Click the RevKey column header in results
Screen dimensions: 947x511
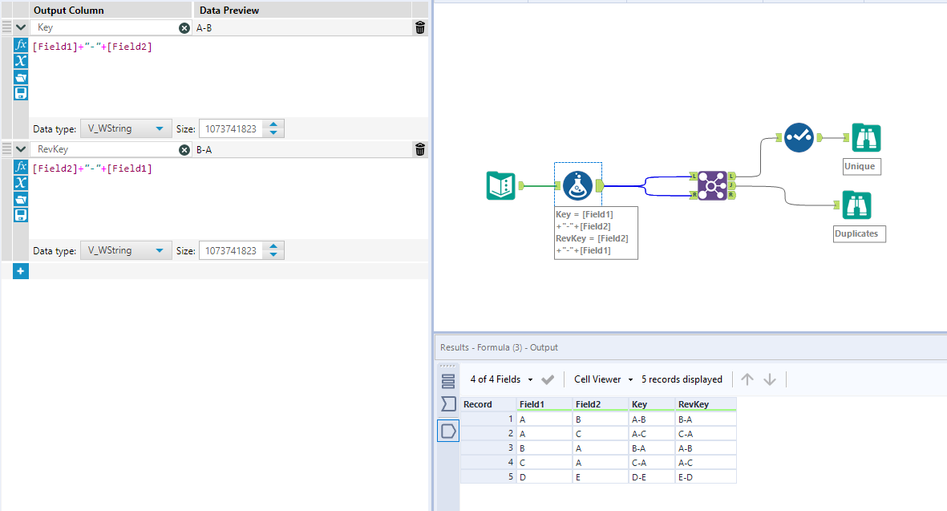[x=705, y=404]
